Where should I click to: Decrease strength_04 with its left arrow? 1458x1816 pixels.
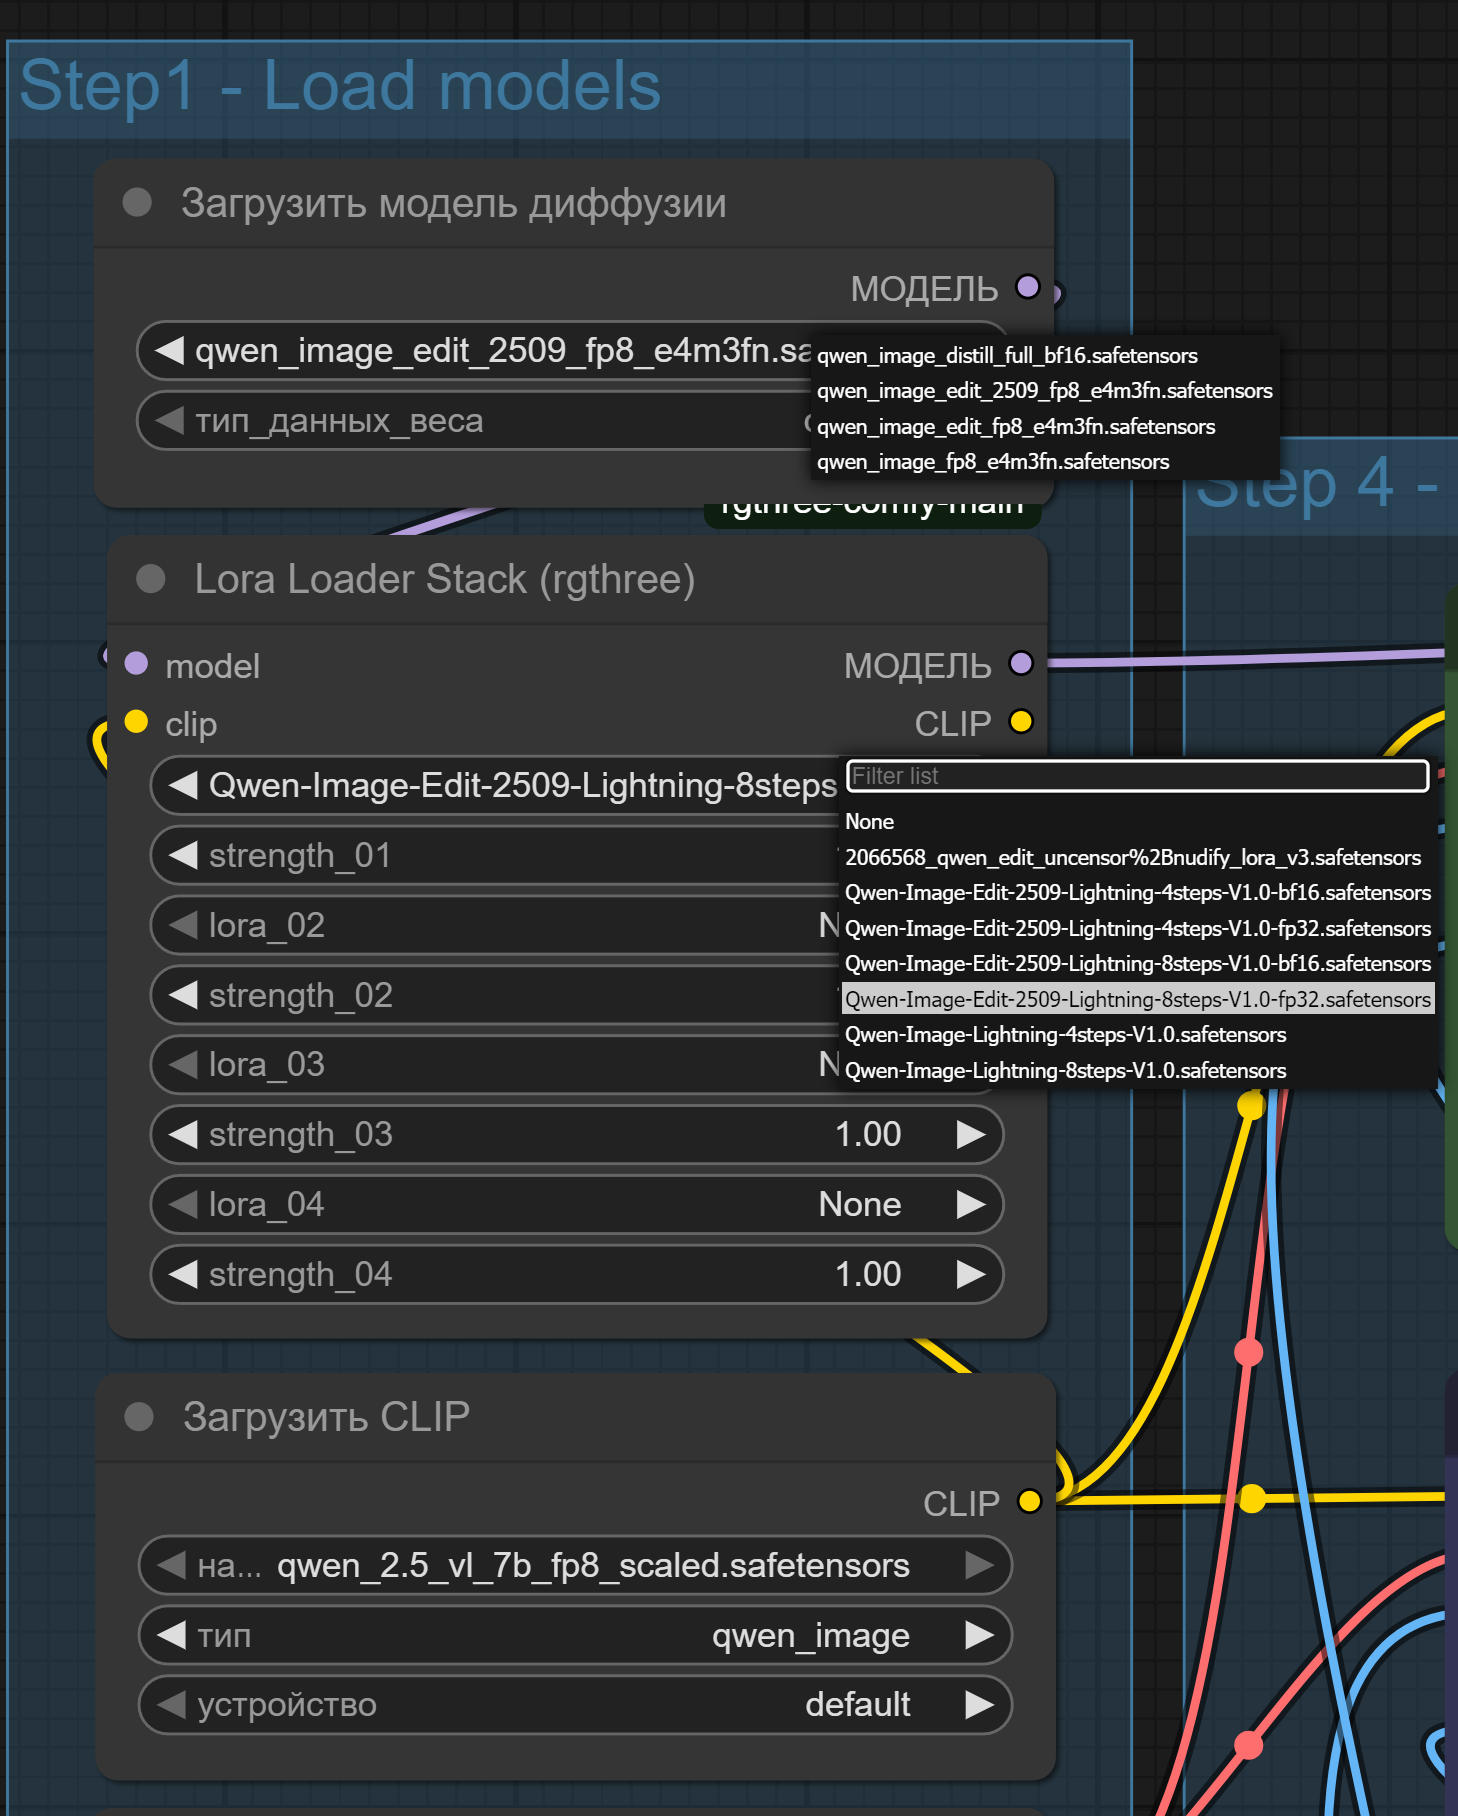(x=183, y=1274)
